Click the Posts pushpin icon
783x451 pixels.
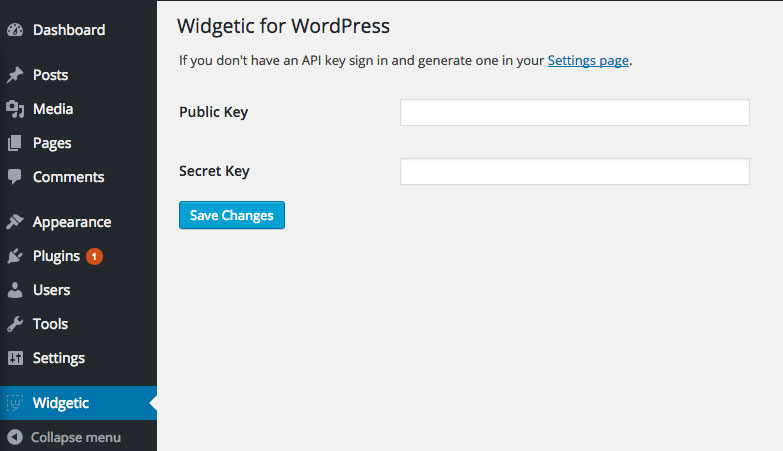click(15, 75)
